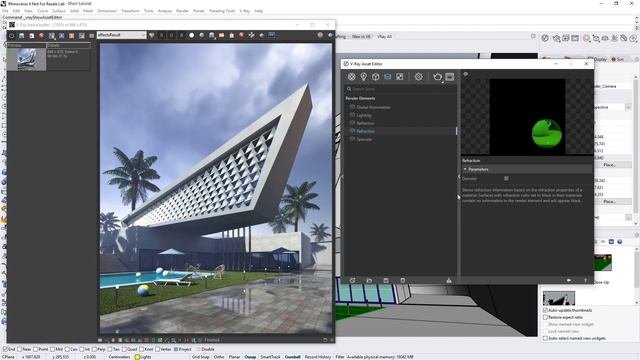Open CPlane coordinate selector in status bar
Image resolution: width=640 pixels, height=360 pixels.
[x=9, y=357]
